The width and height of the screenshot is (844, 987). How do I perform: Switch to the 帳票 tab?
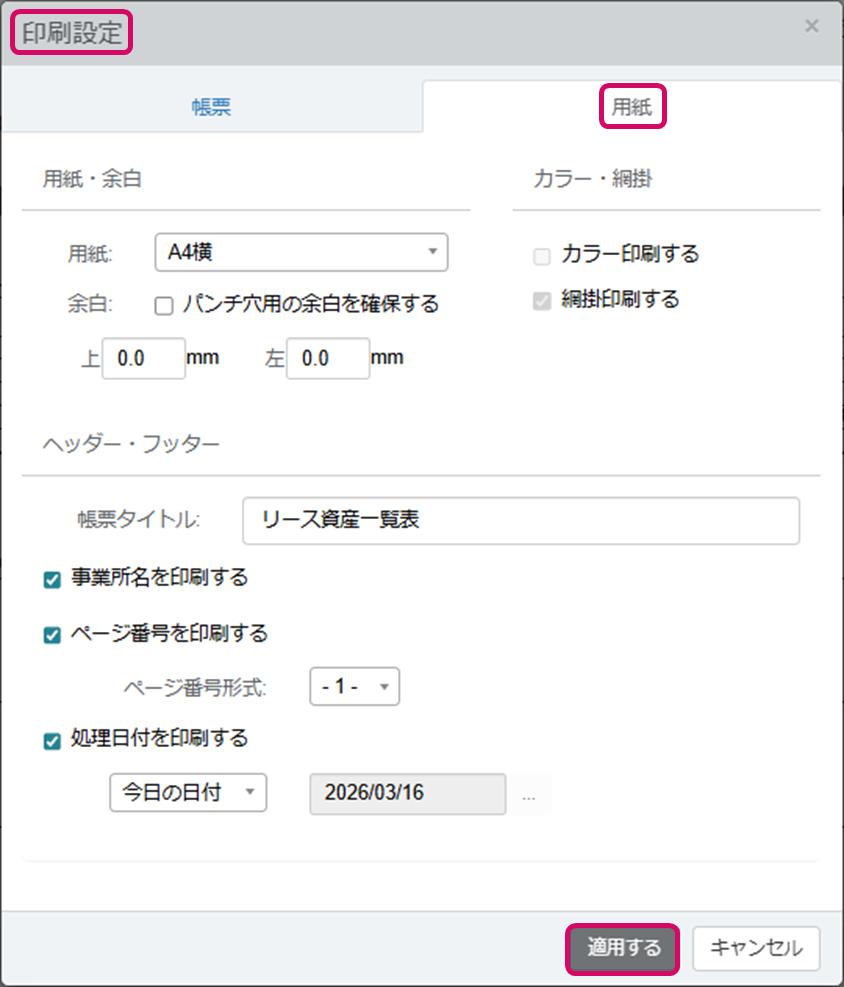(x=211, y=108)
